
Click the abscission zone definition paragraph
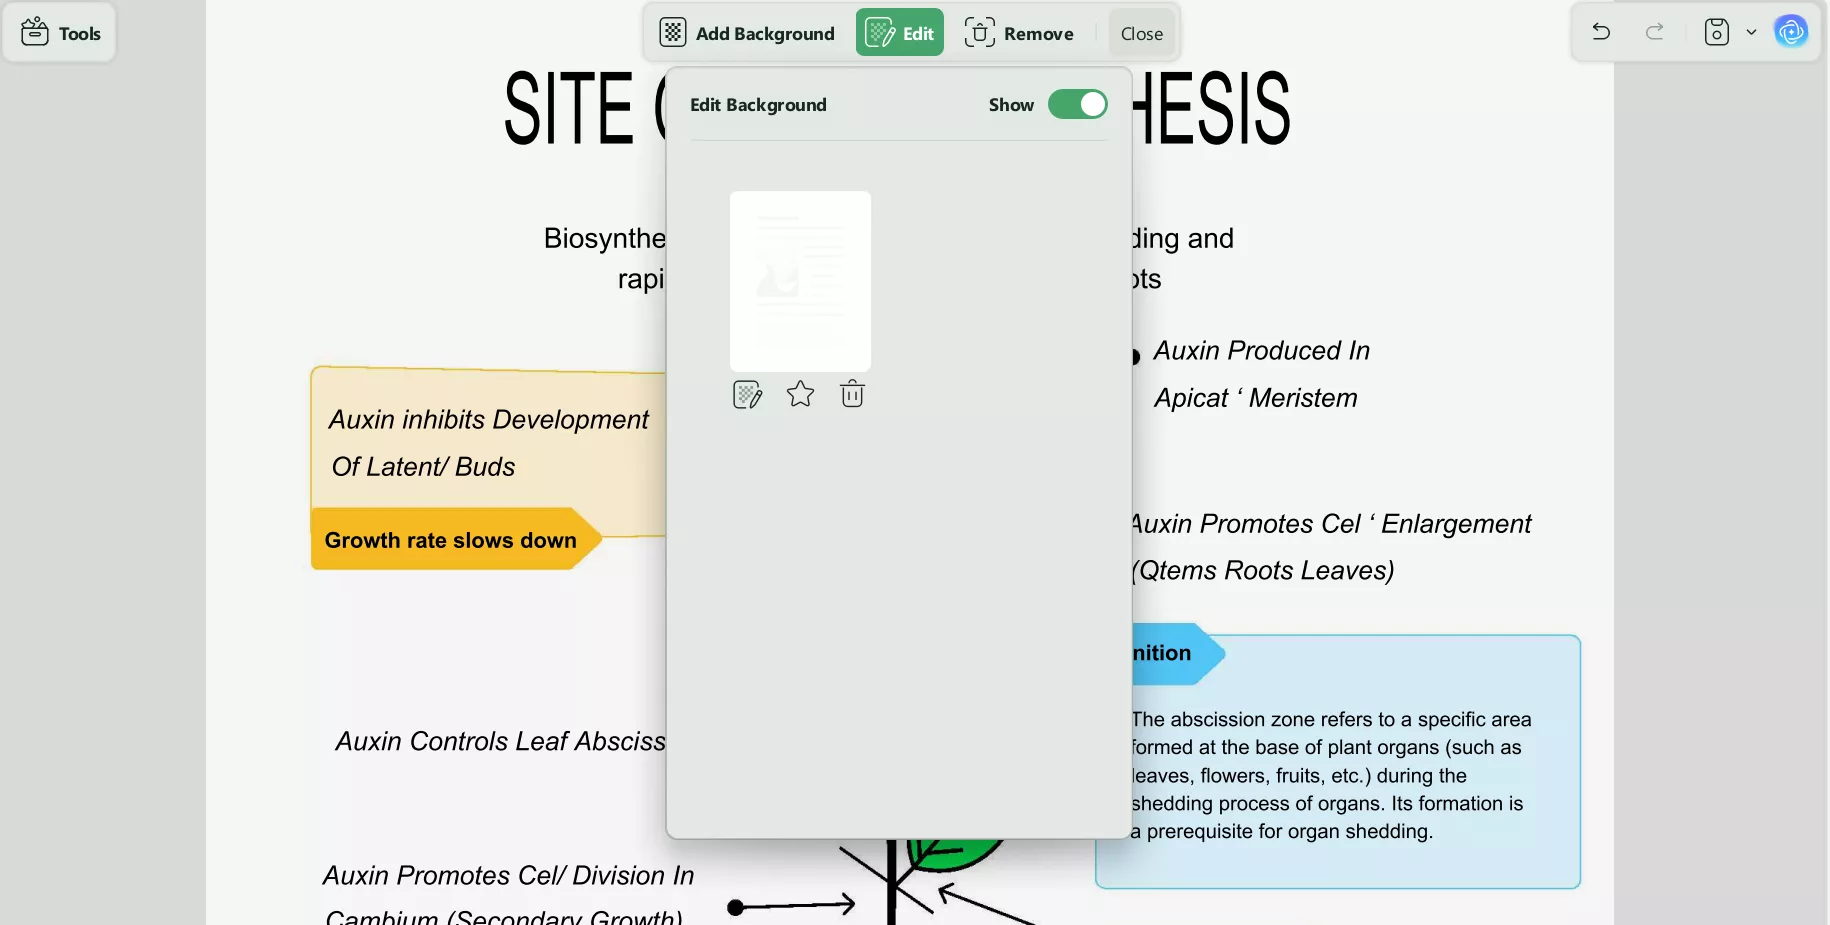[x=1330, y=775]
